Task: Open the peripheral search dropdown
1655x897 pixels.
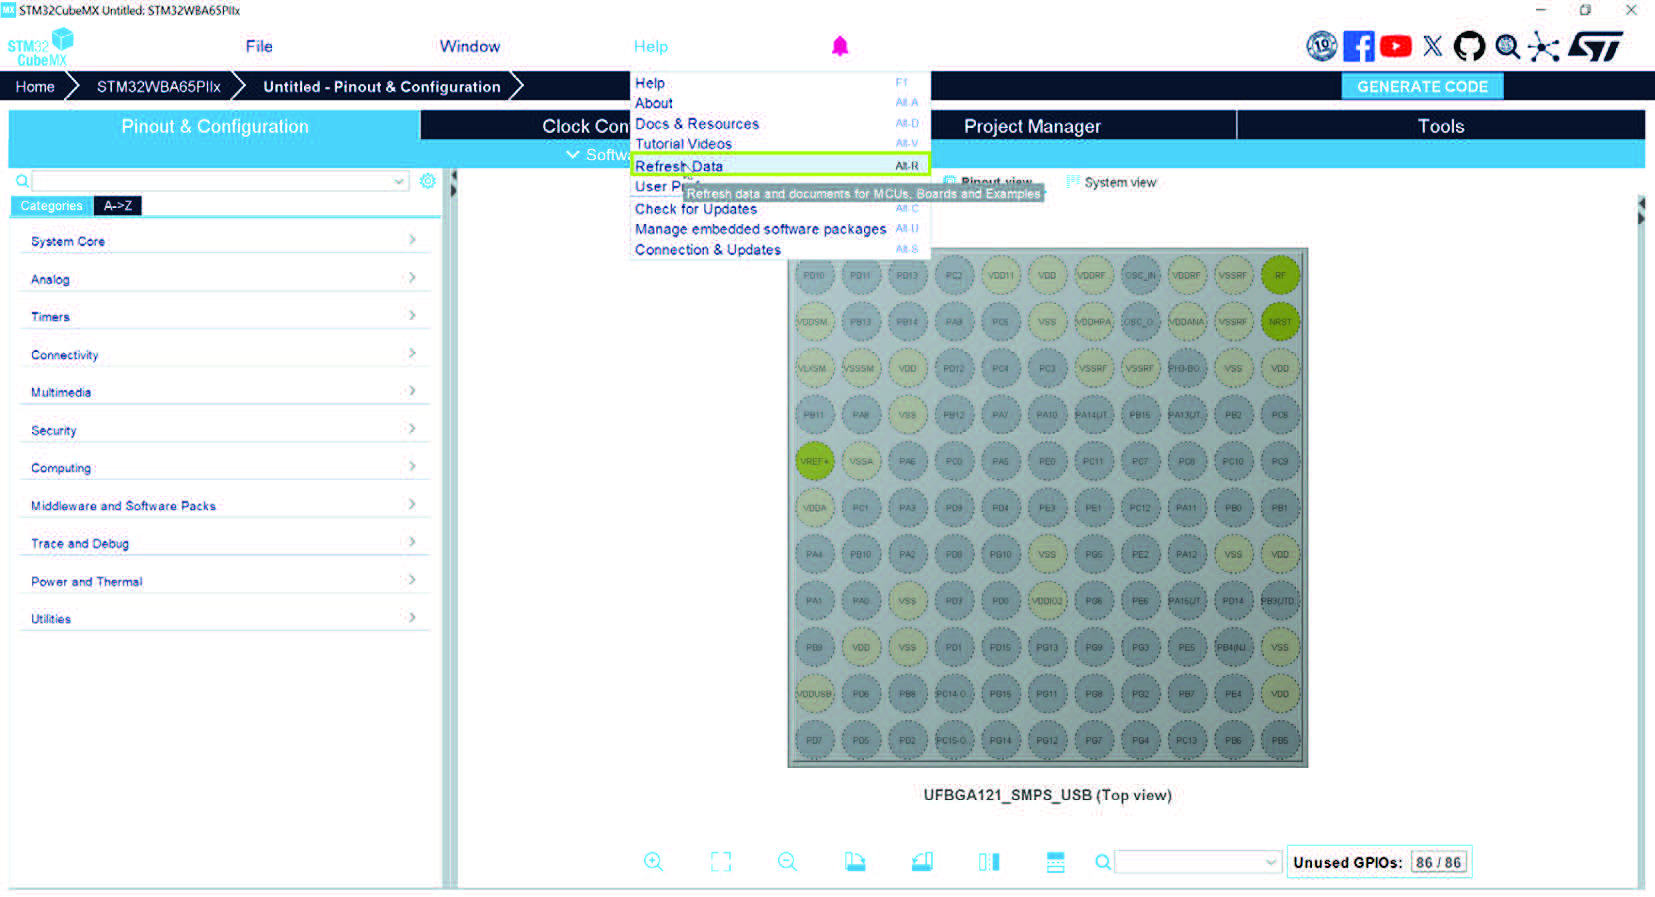Action: point(399,181)
